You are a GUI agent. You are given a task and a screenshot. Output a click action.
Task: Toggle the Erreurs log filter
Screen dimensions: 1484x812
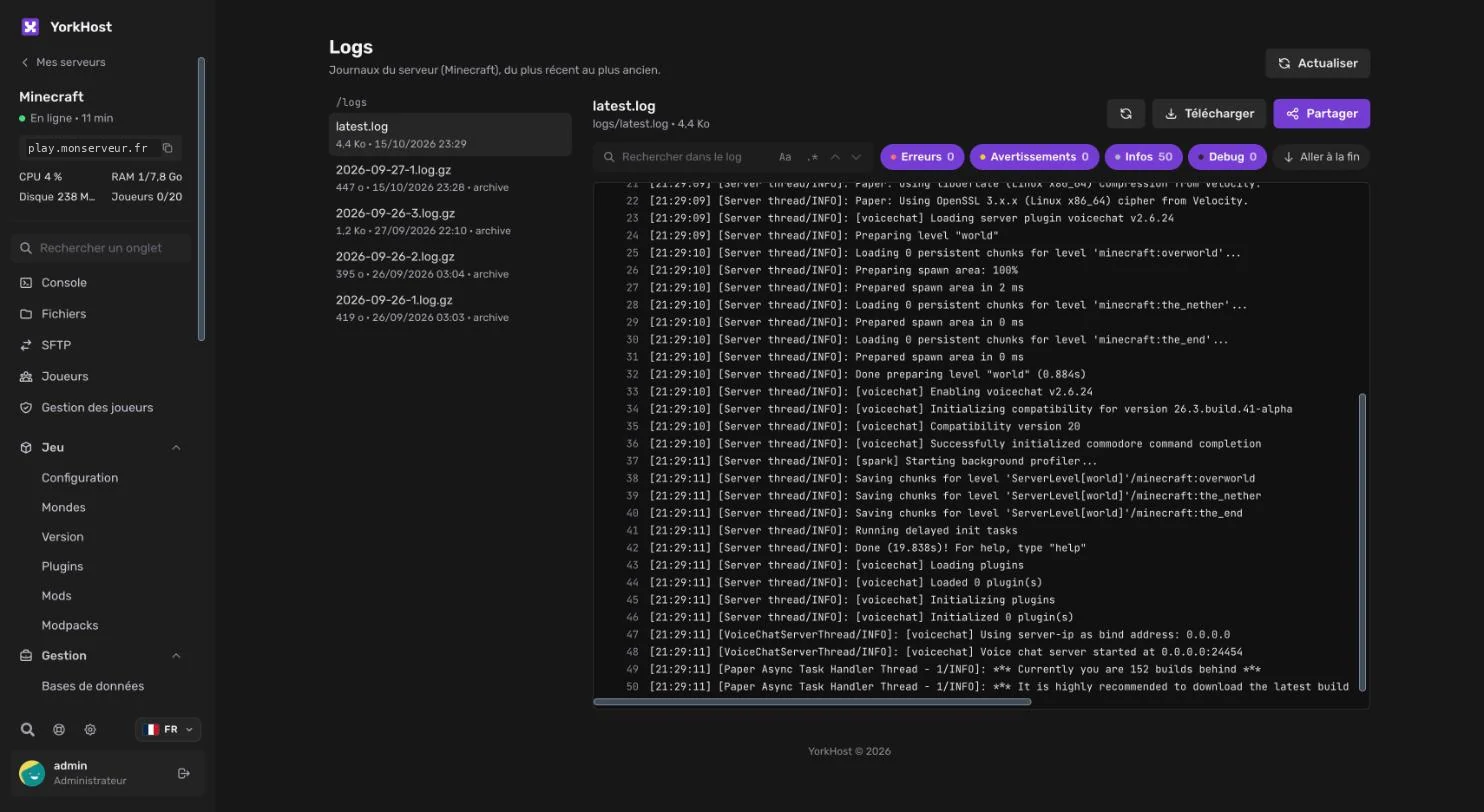922,157
